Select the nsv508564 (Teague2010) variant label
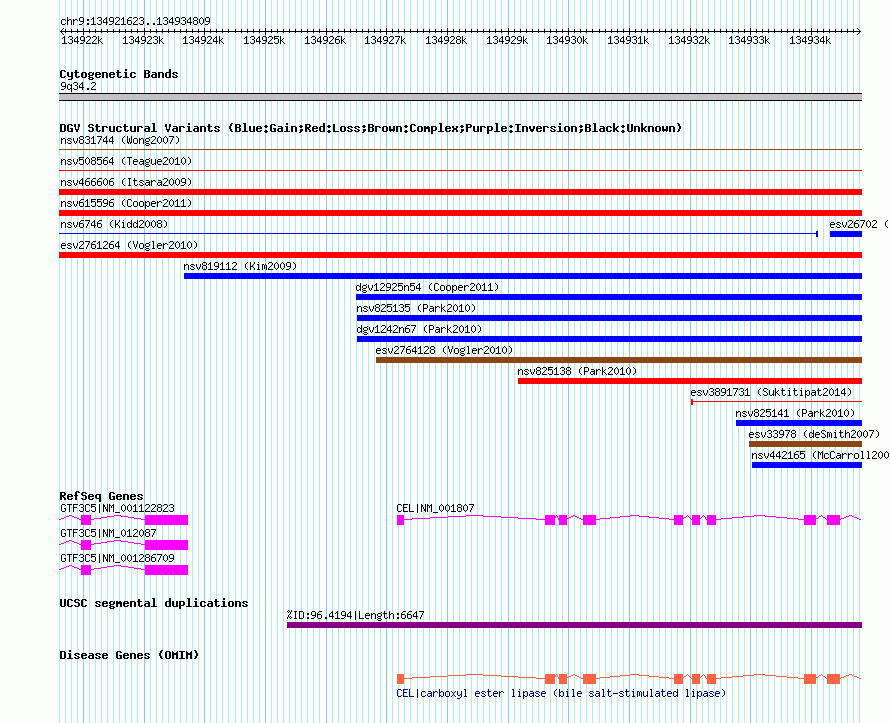890x723 pixels. [126, 161]
